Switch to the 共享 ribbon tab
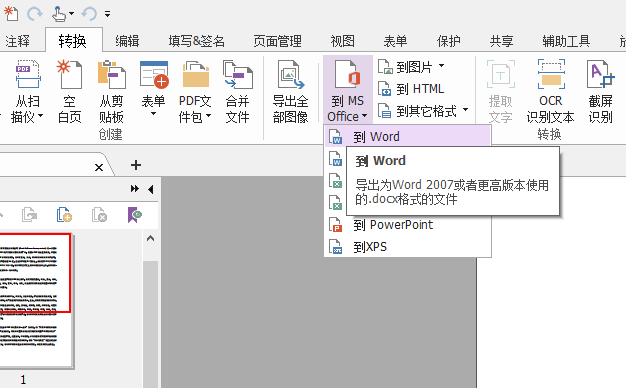Viewport: 626px width, 388px height. point(501,41)
